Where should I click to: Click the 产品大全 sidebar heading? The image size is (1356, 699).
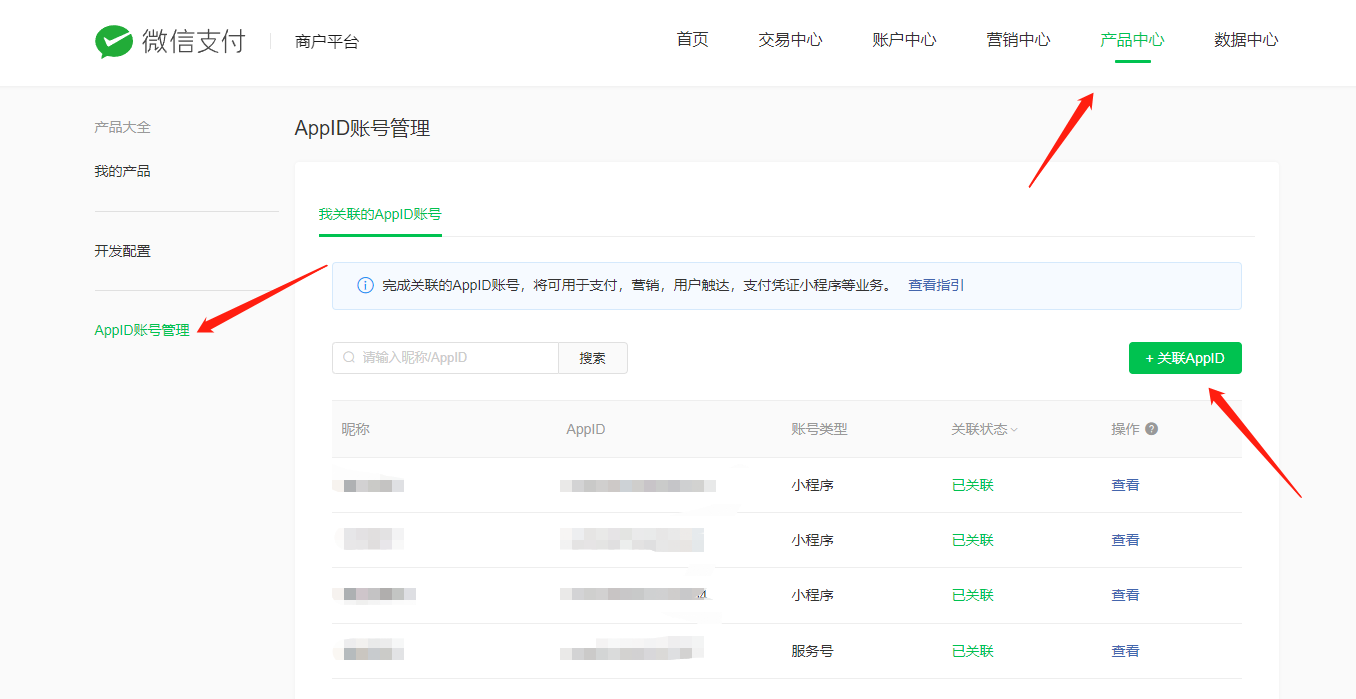122,127
